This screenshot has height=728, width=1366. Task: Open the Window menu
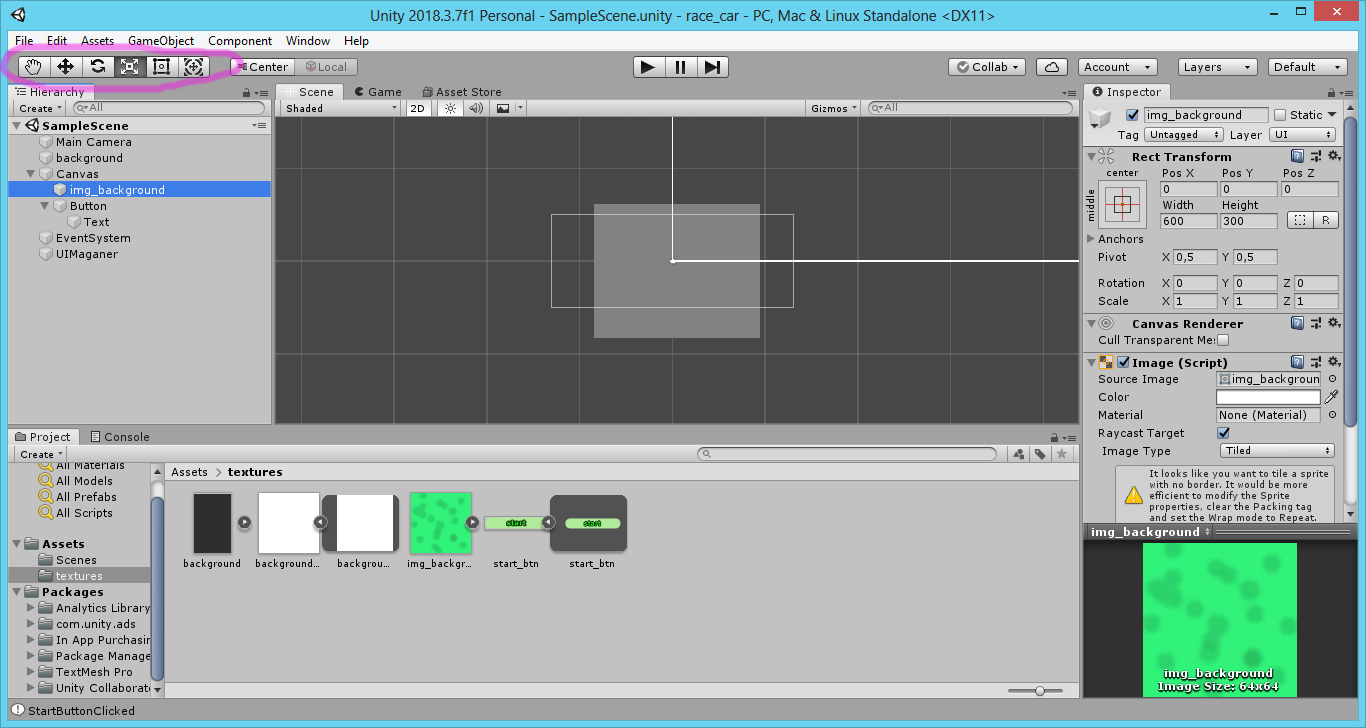308,41
